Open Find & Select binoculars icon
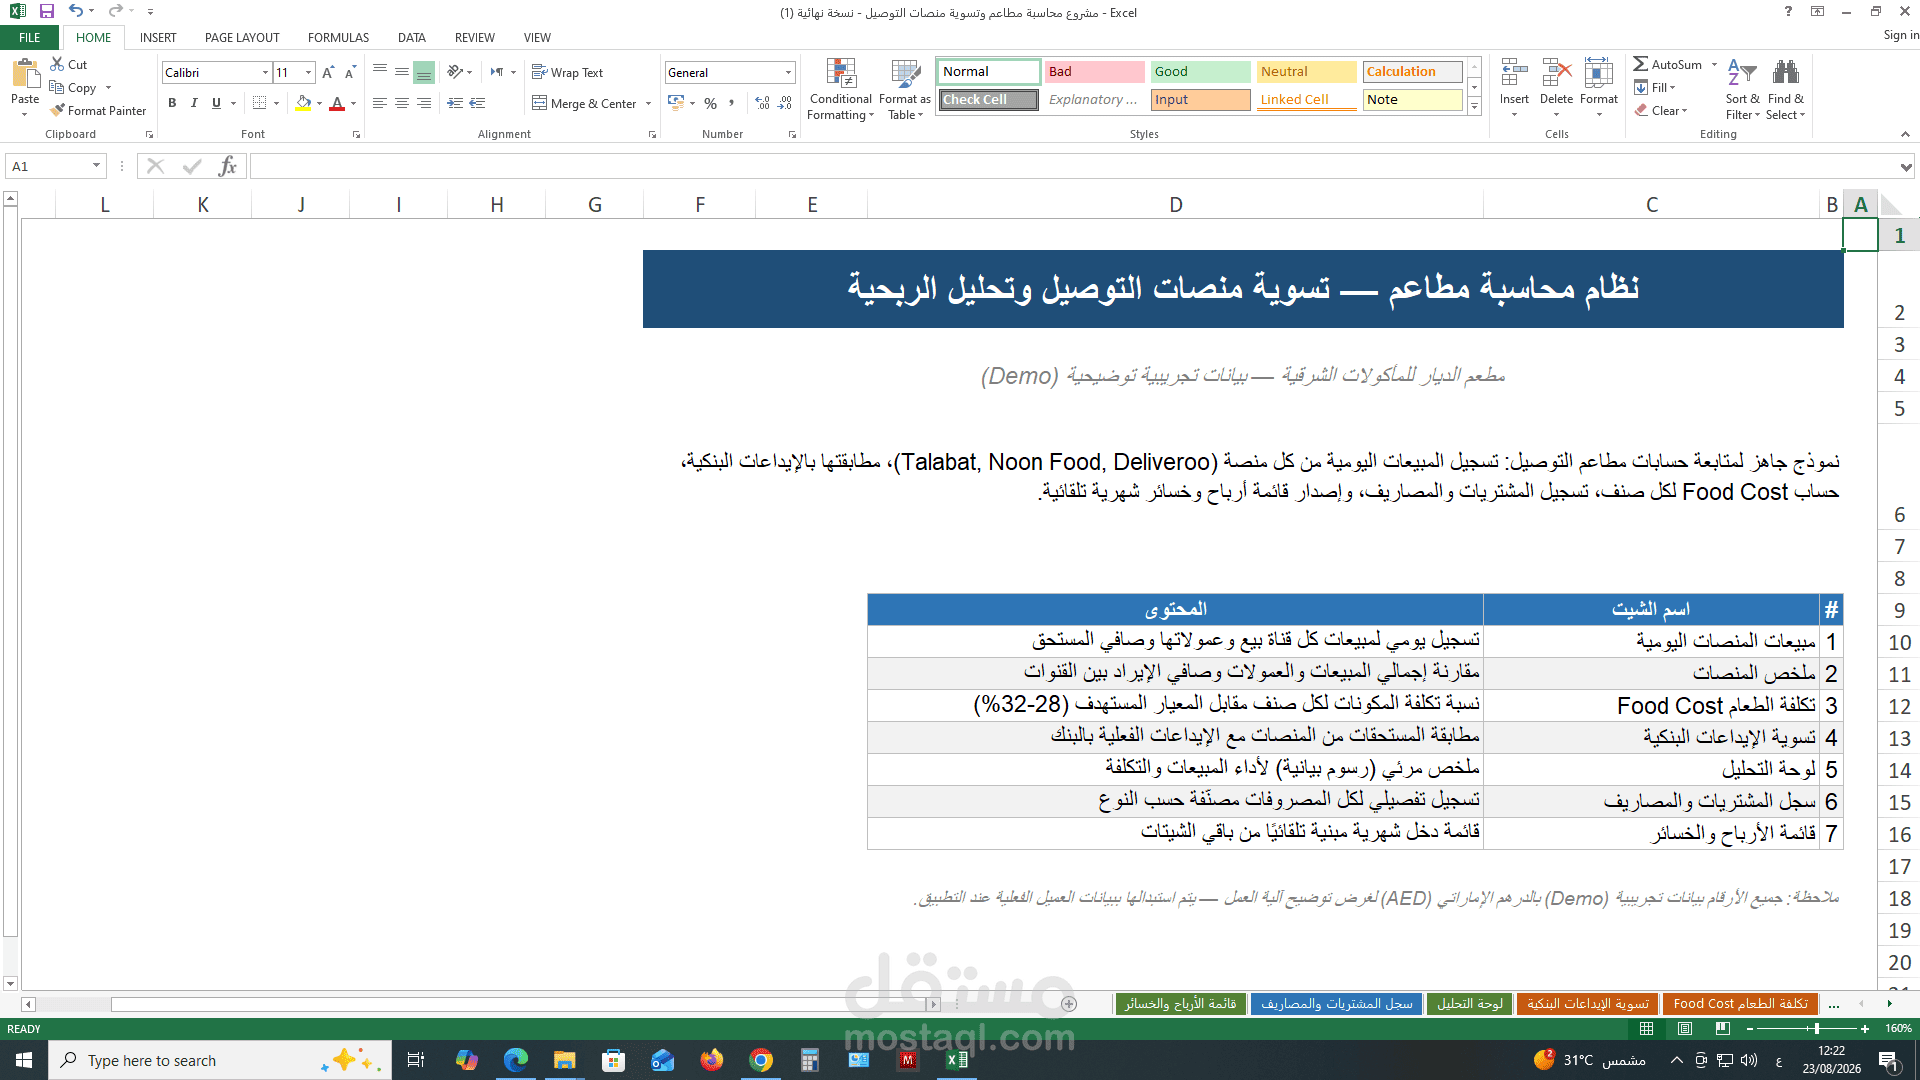 1786,73
